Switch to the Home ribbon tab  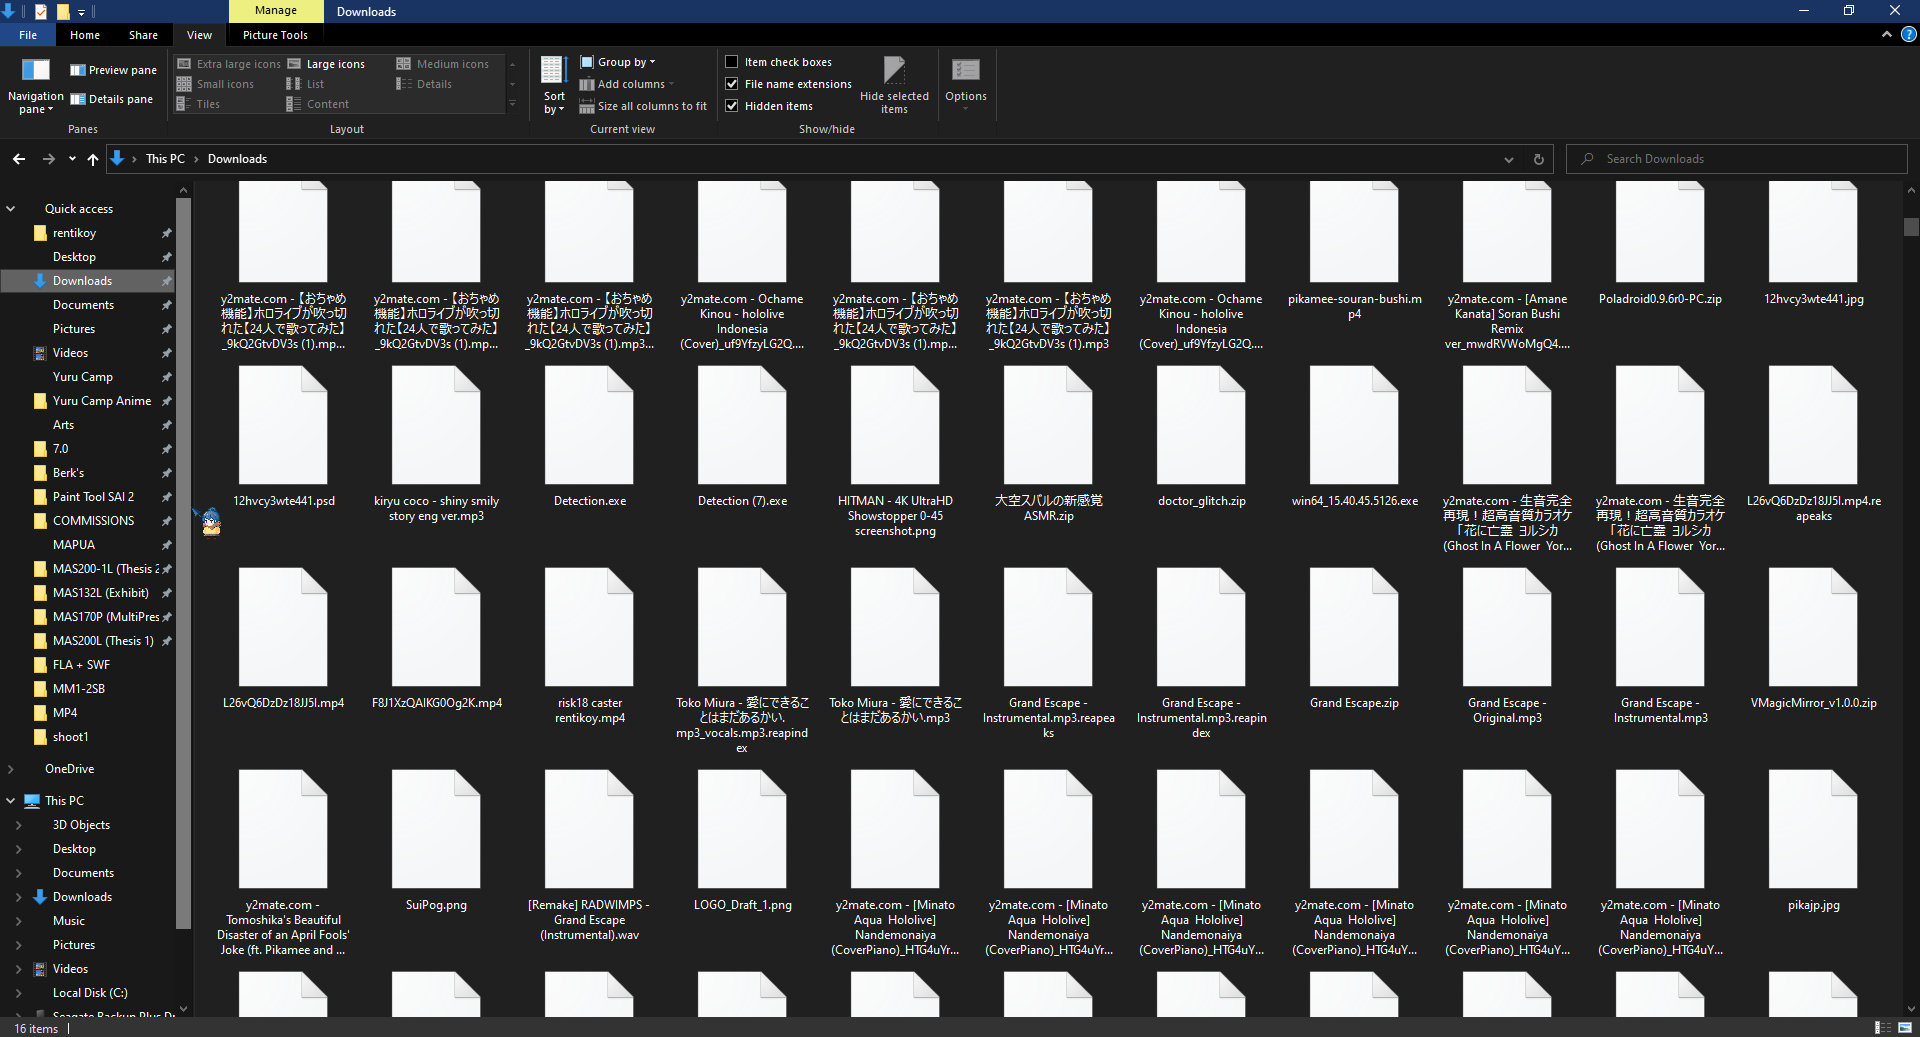(84, 35)
